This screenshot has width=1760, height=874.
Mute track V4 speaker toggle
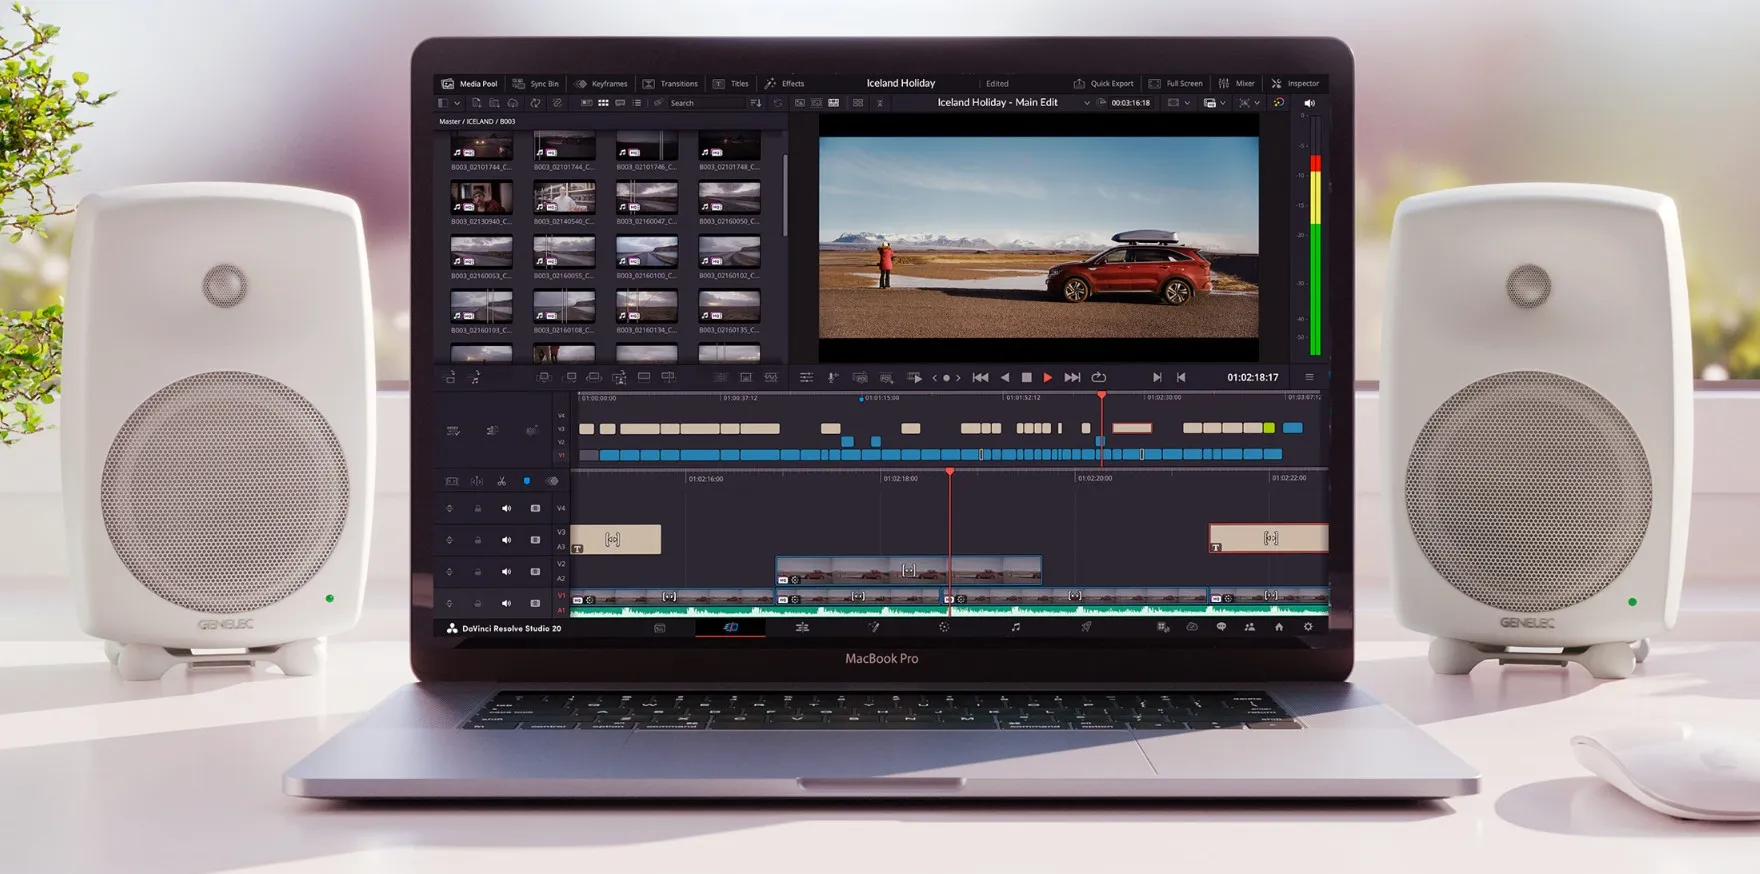pos(506,509)
